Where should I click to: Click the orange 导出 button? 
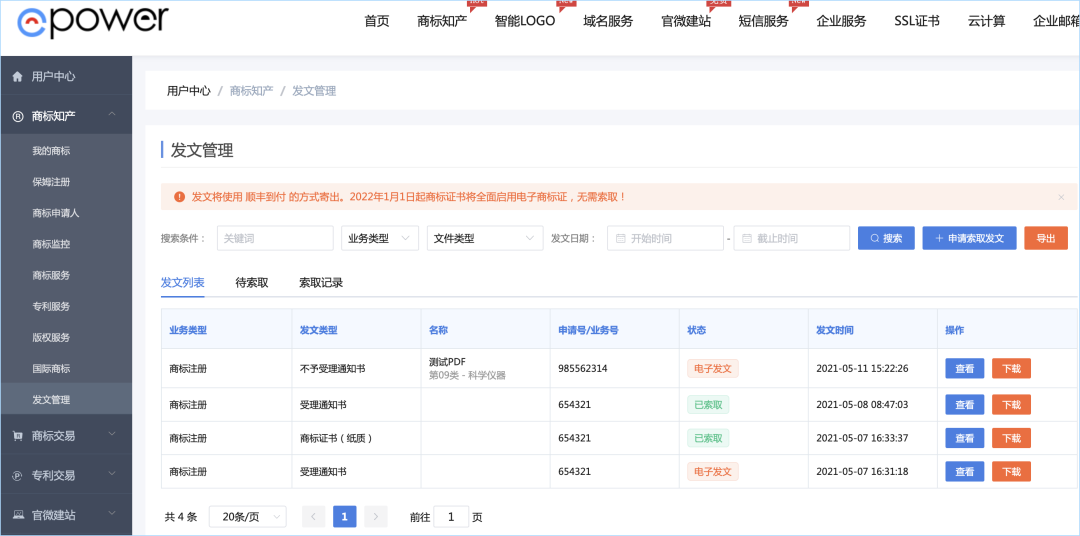[1046, 238]
